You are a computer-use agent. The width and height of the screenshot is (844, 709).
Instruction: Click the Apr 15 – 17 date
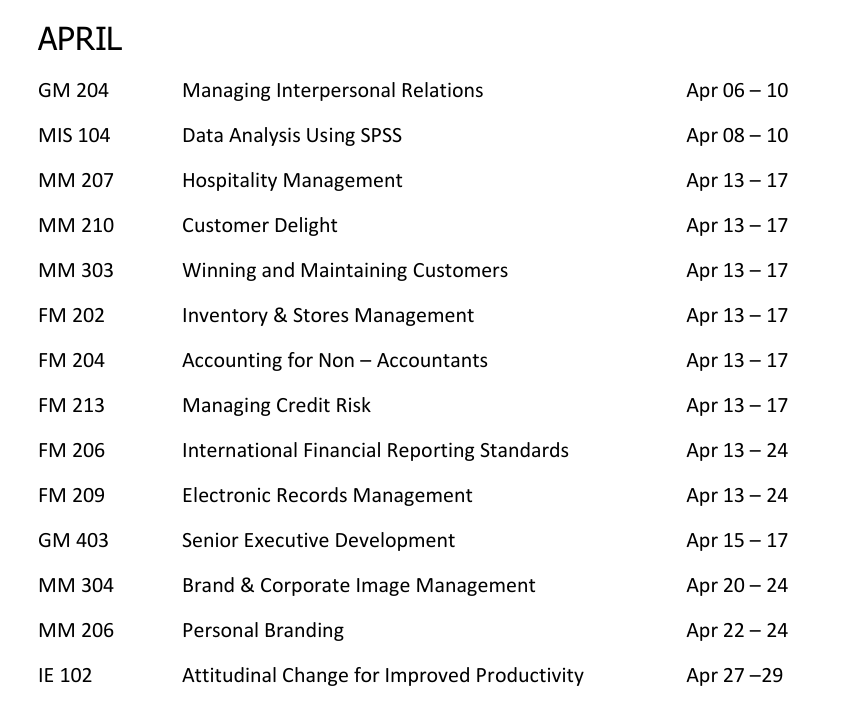(737, 540)
